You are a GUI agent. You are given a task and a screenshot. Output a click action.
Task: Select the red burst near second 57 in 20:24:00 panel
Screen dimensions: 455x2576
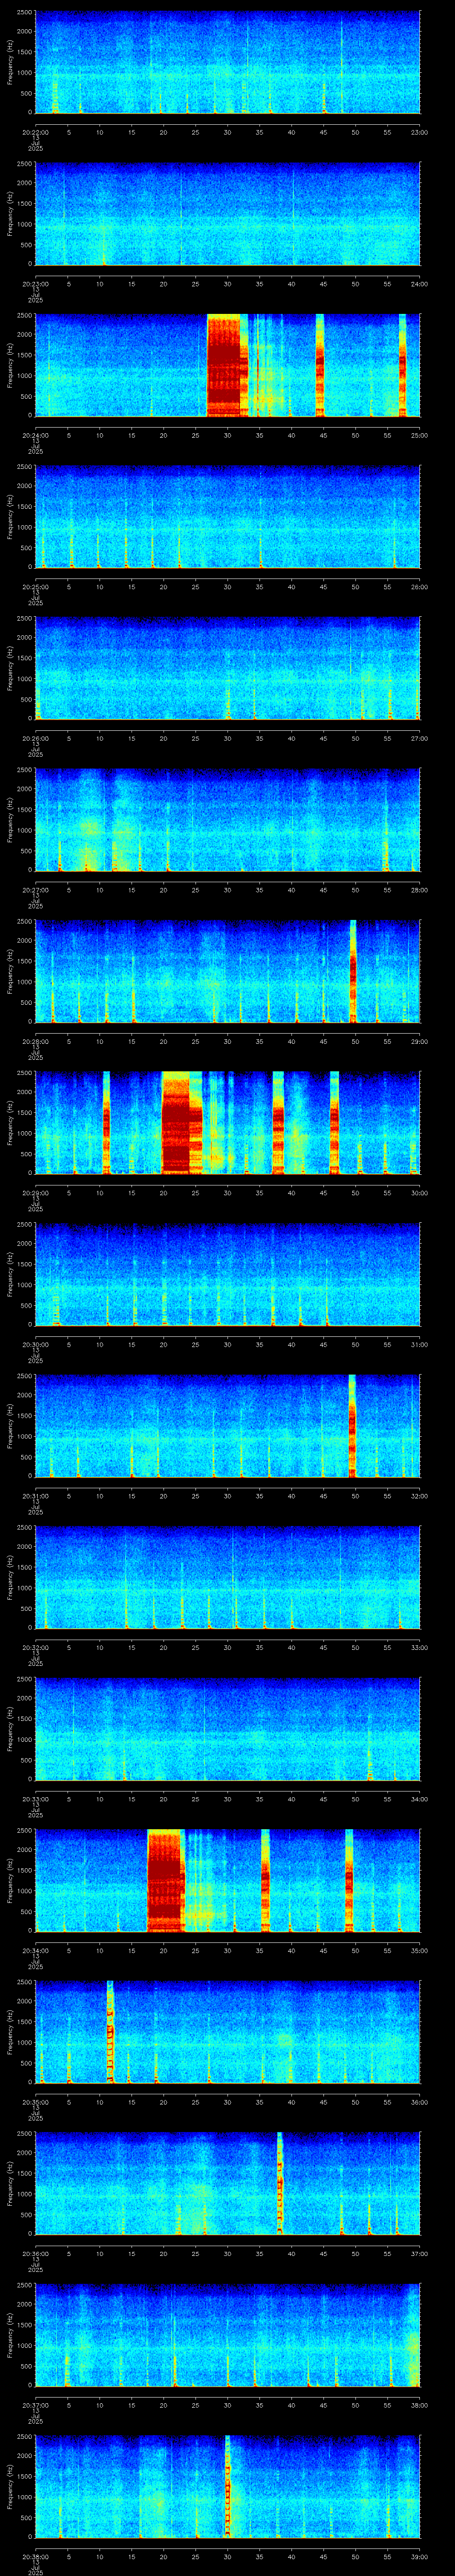click(403, 365)
